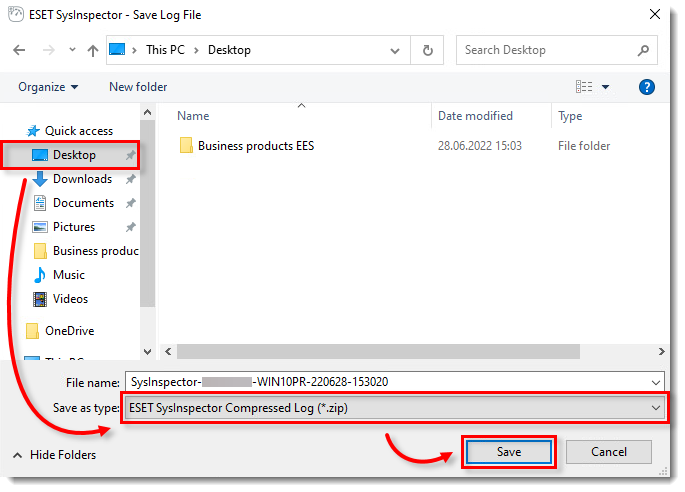Go up one folder level
Viewport: 685px width, 492px height.
tap(93, 51)
